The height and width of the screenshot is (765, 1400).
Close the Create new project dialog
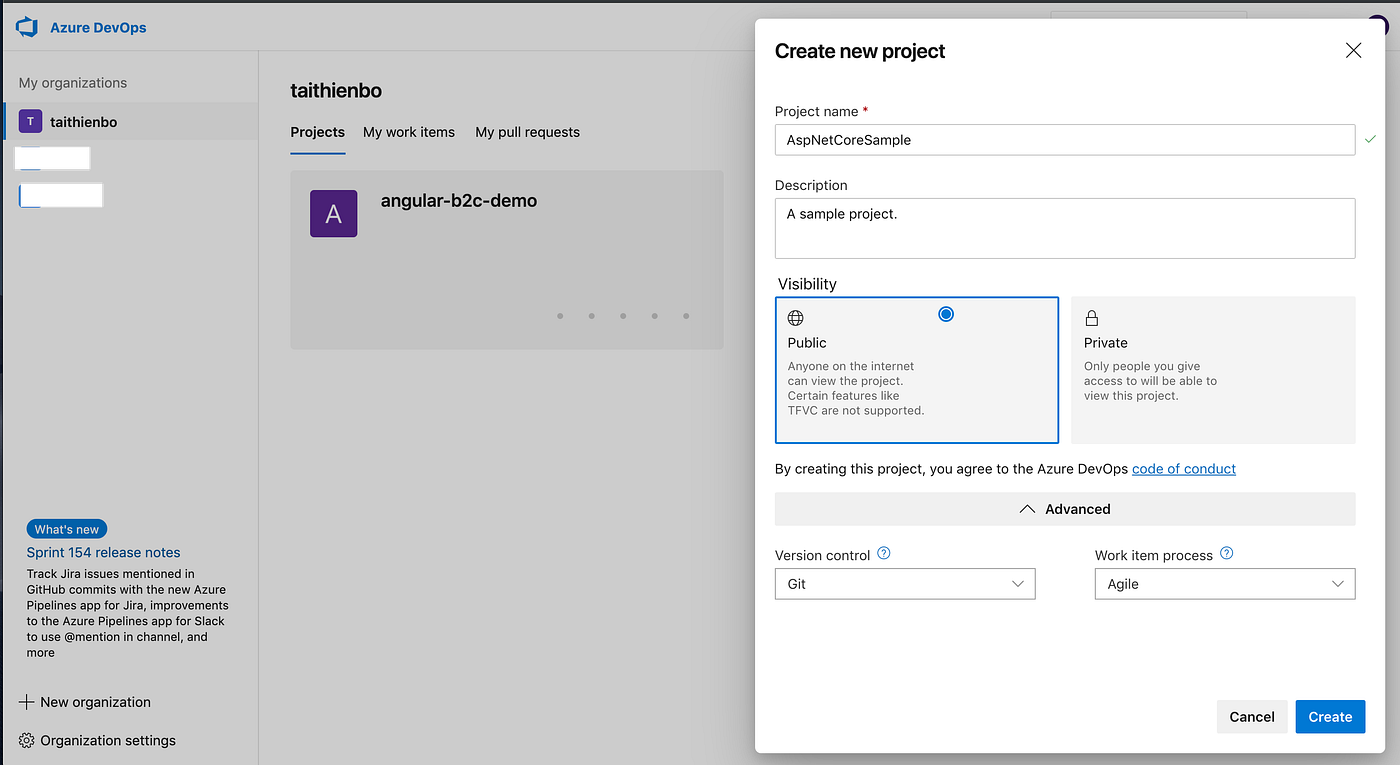1353,51
